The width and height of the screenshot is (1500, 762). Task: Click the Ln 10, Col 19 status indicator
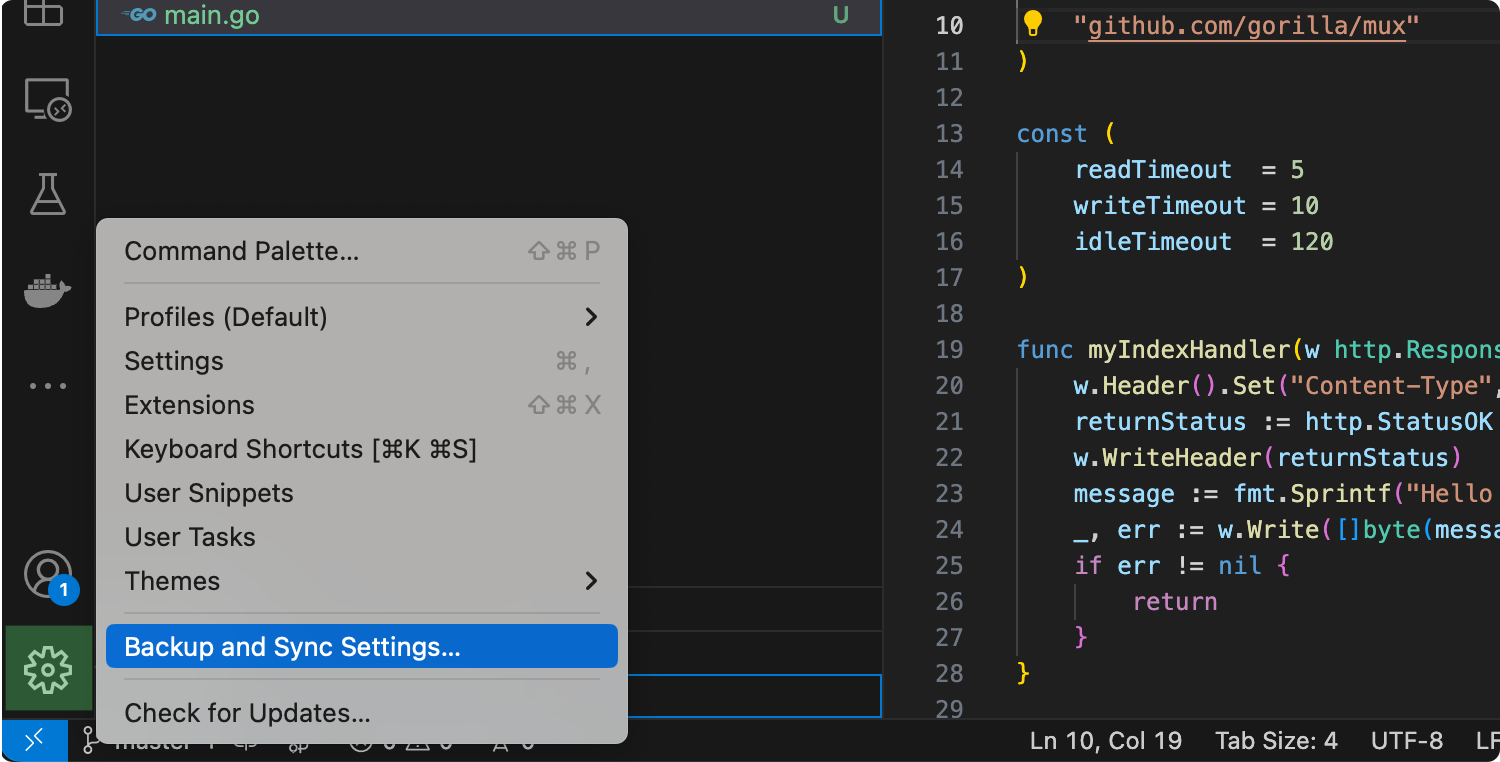pyautogui.click(x=1105, y=741)
